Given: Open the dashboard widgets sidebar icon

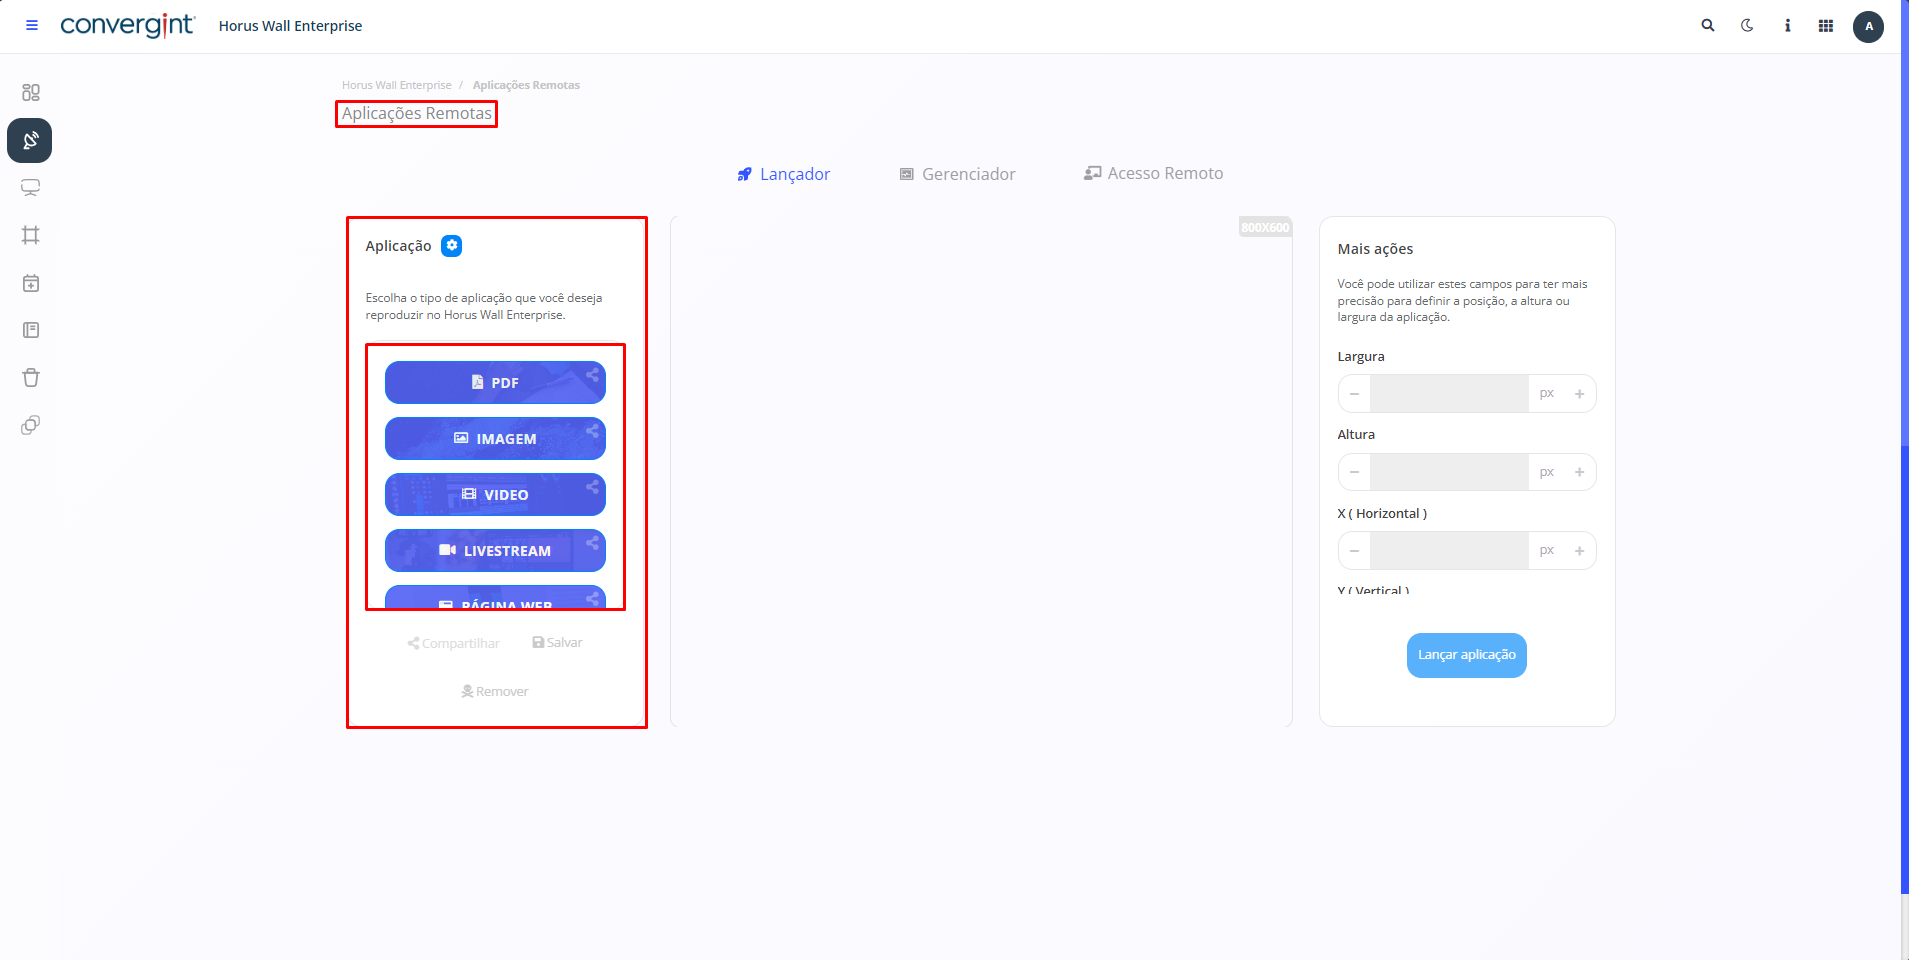Looking at the screenshot, I should [31, 93].
